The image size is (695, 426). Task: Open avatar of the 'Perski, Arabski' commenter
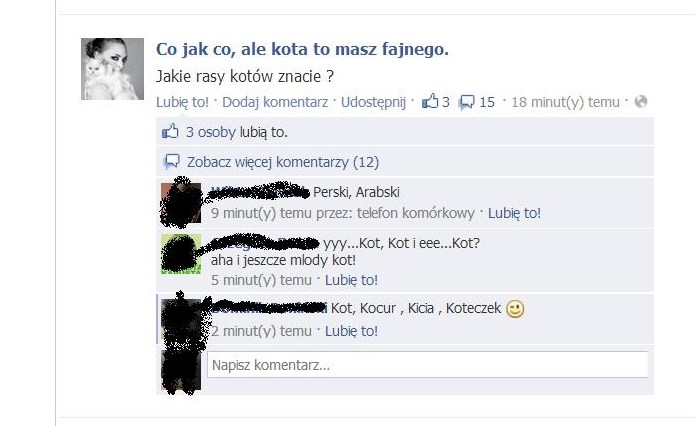(x=181, y=203)
